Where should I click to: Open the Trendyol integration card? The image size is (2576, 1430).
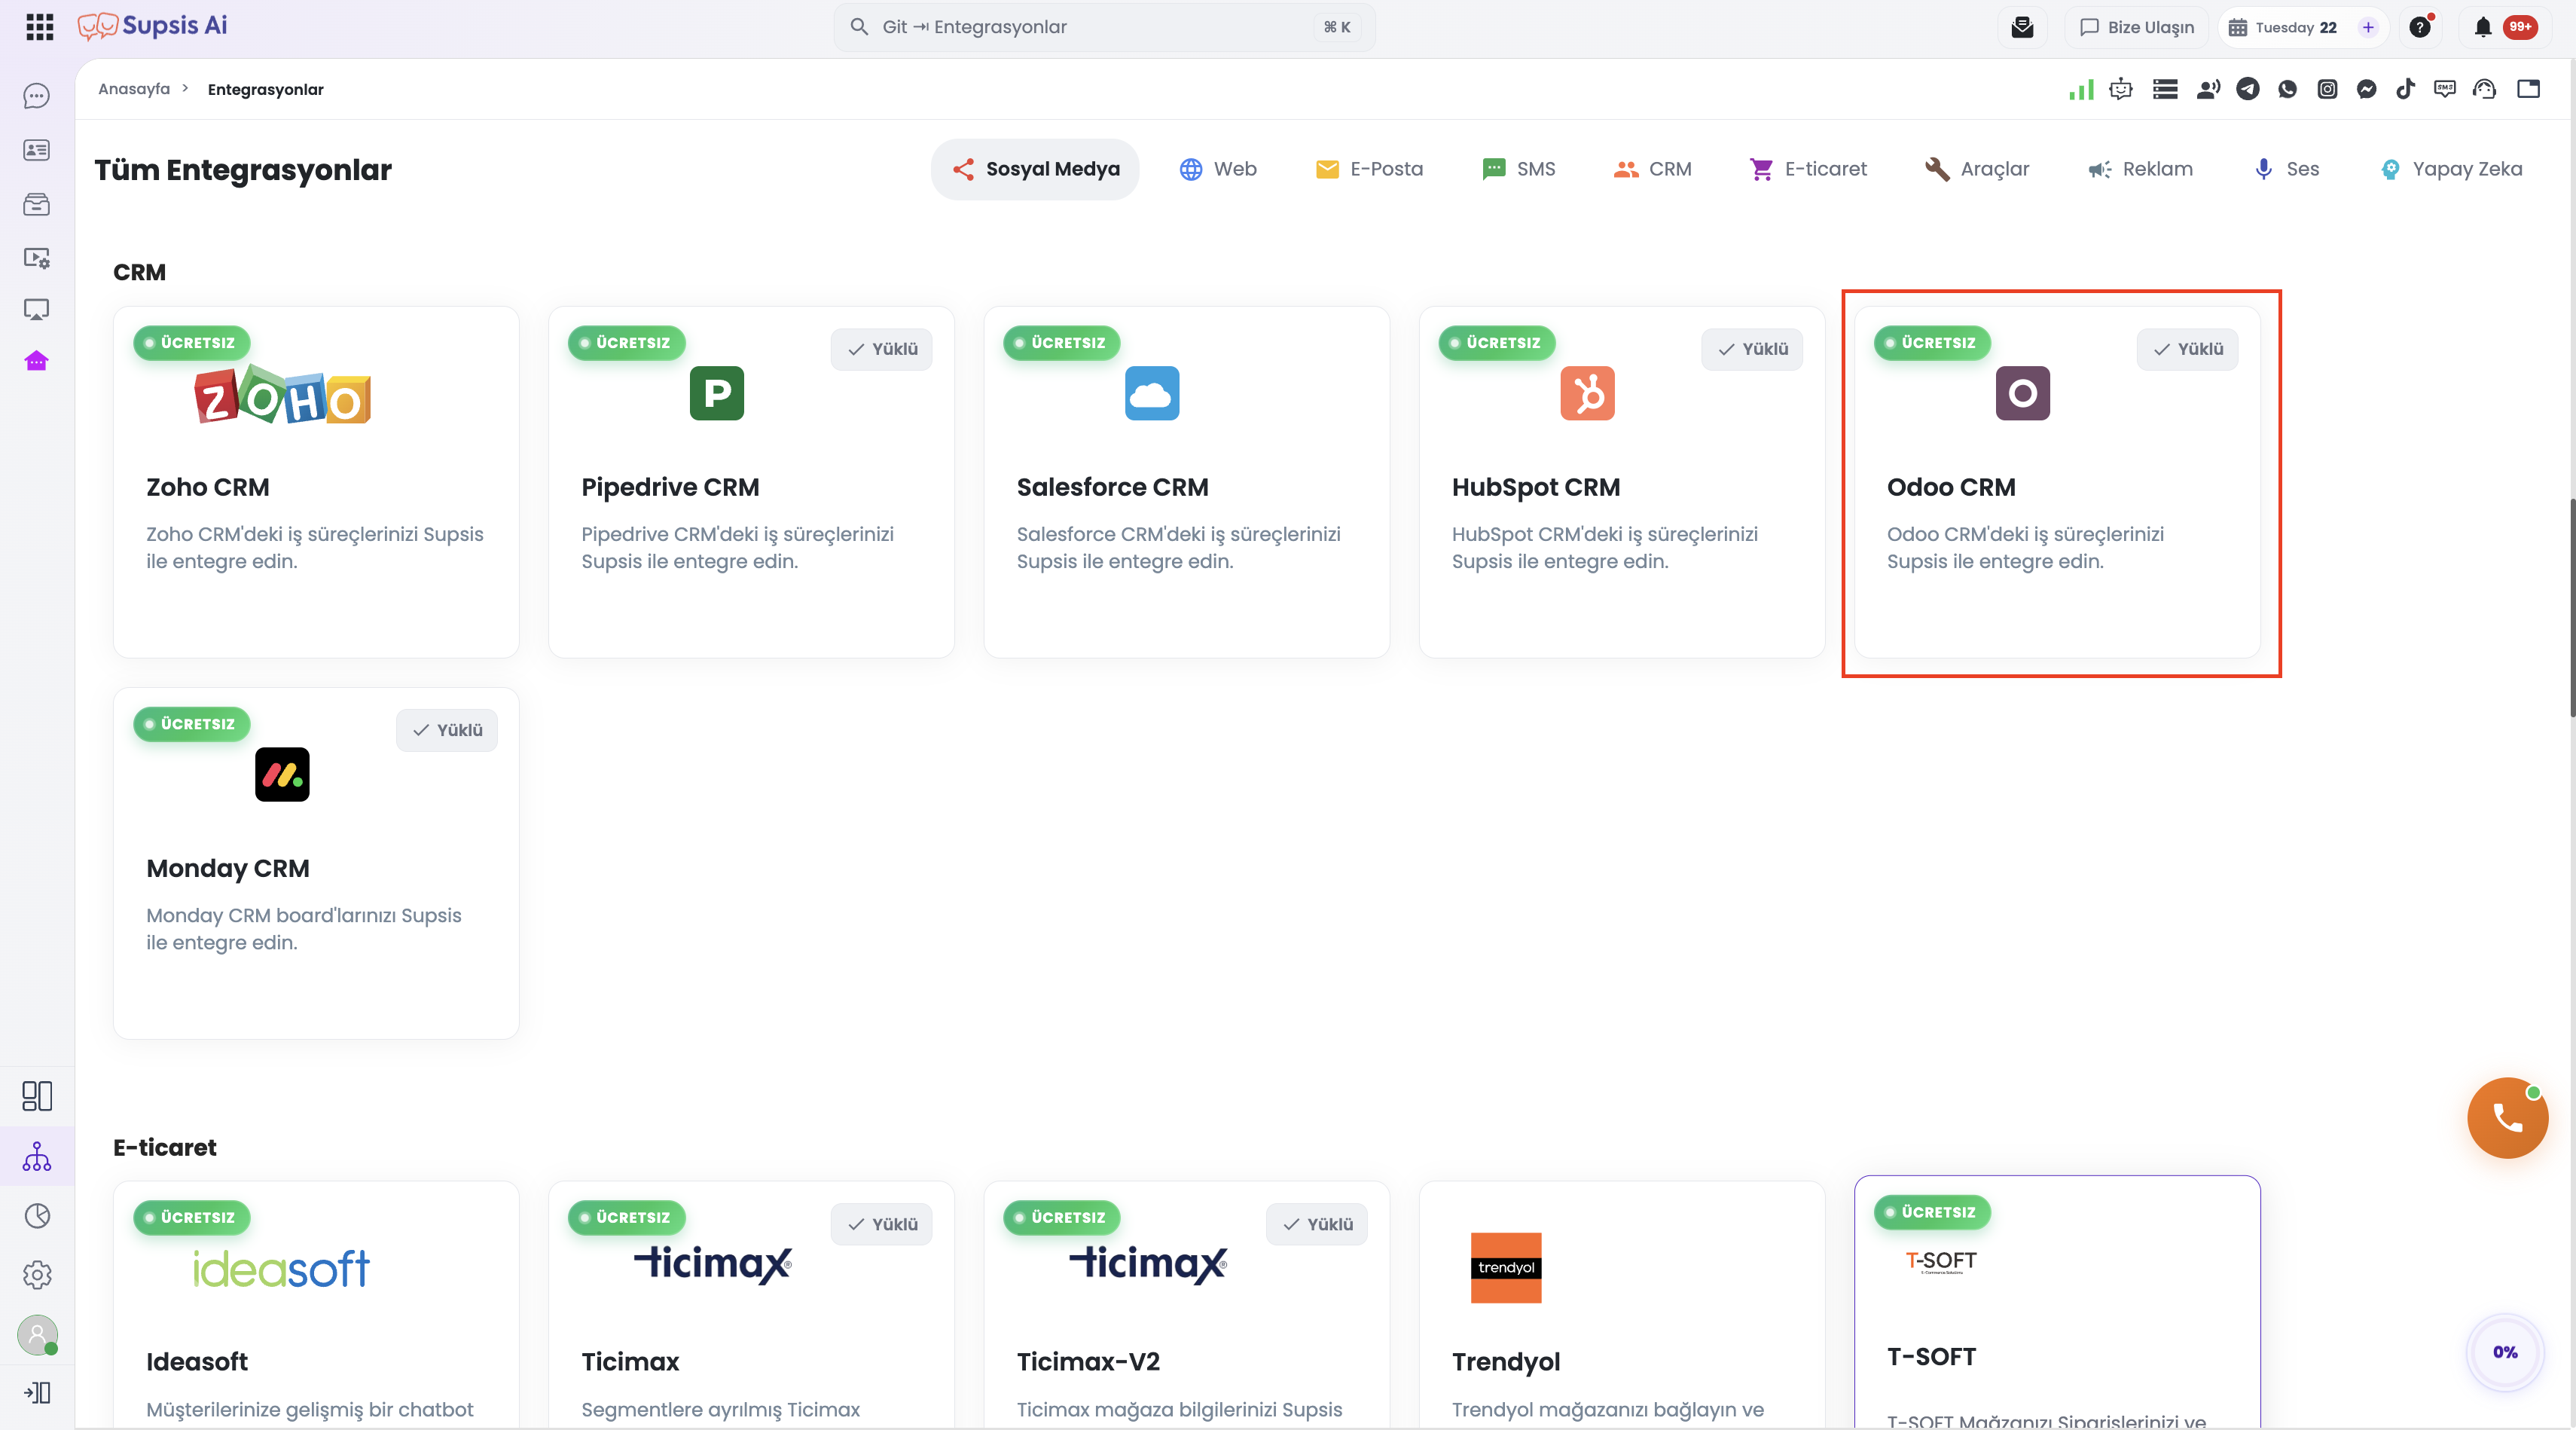point(1622,1305)
